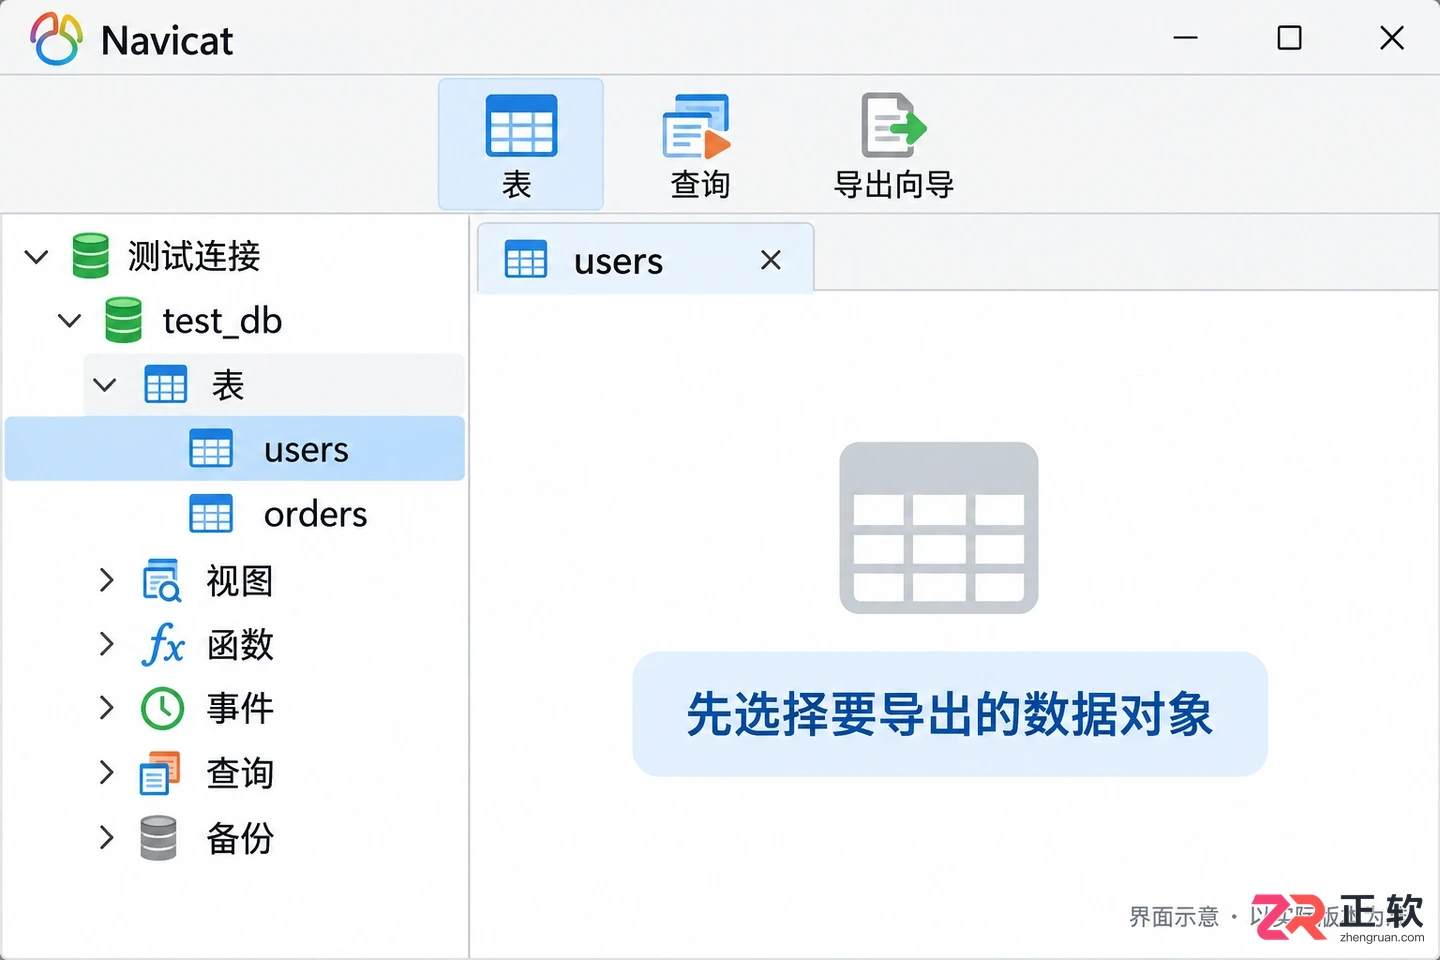Click the test_db database icon

click(x=123, y=320)
